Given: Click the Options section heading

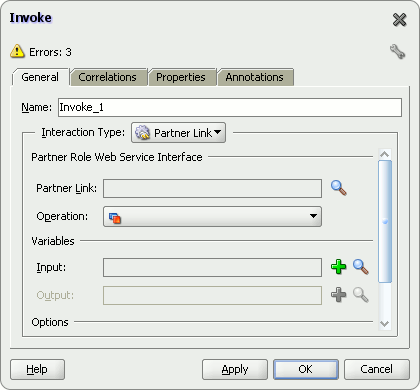Looking at the screenshot, I should [50, 322].
